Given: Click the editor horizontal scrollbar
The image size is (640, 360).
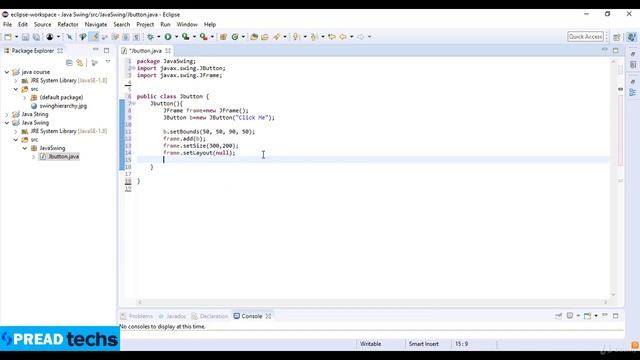Looking at the screenshot, I should click(x=372, y=302).
